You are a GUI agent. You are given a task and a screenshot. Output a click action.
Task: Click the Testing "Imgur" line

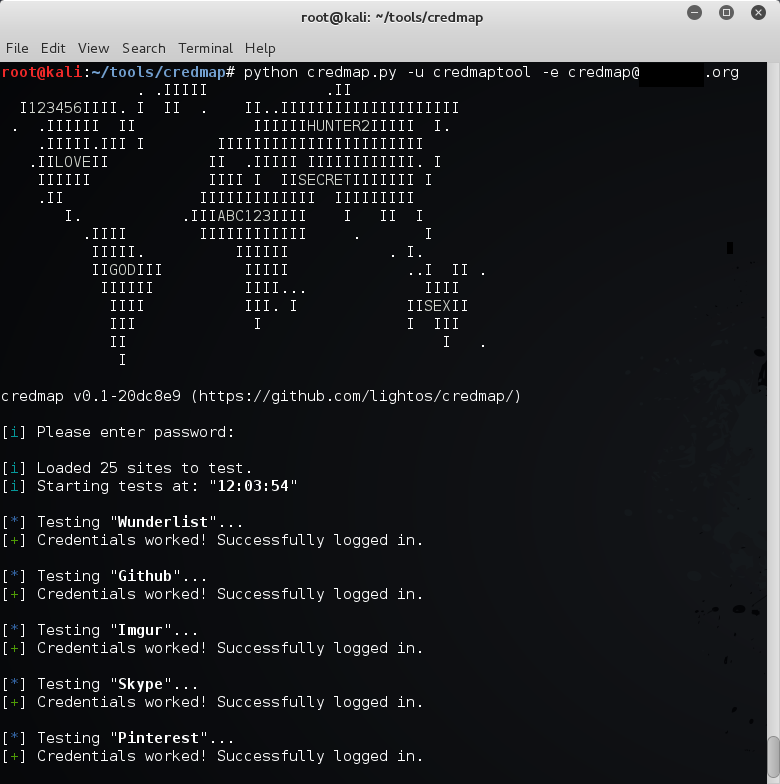click(100, 630)
